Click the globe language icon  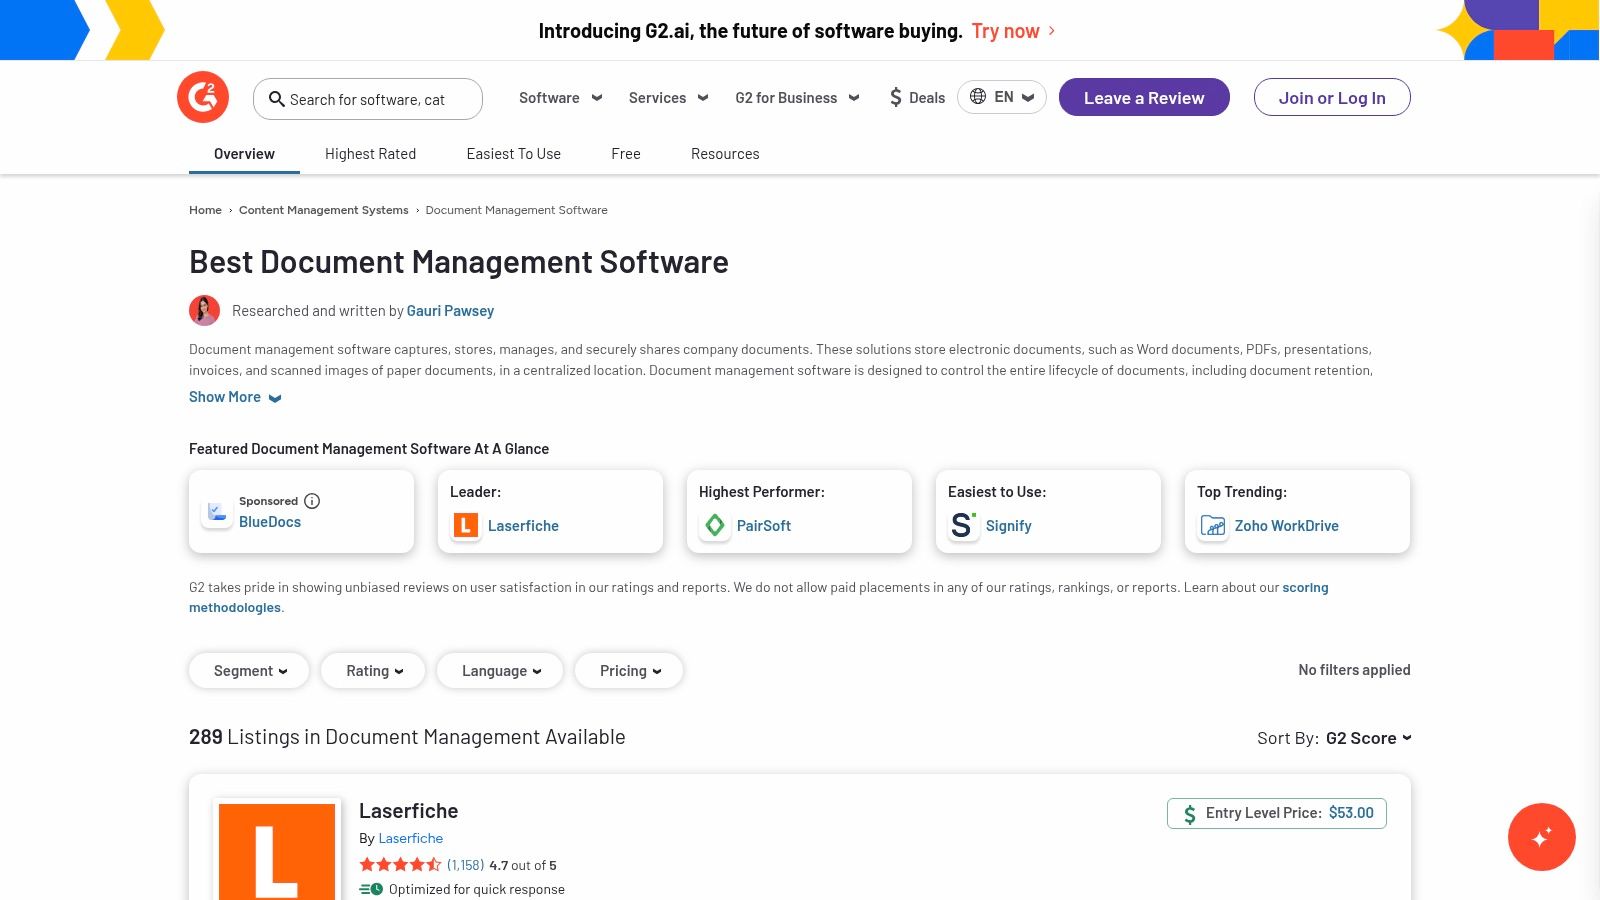[978, 97]
